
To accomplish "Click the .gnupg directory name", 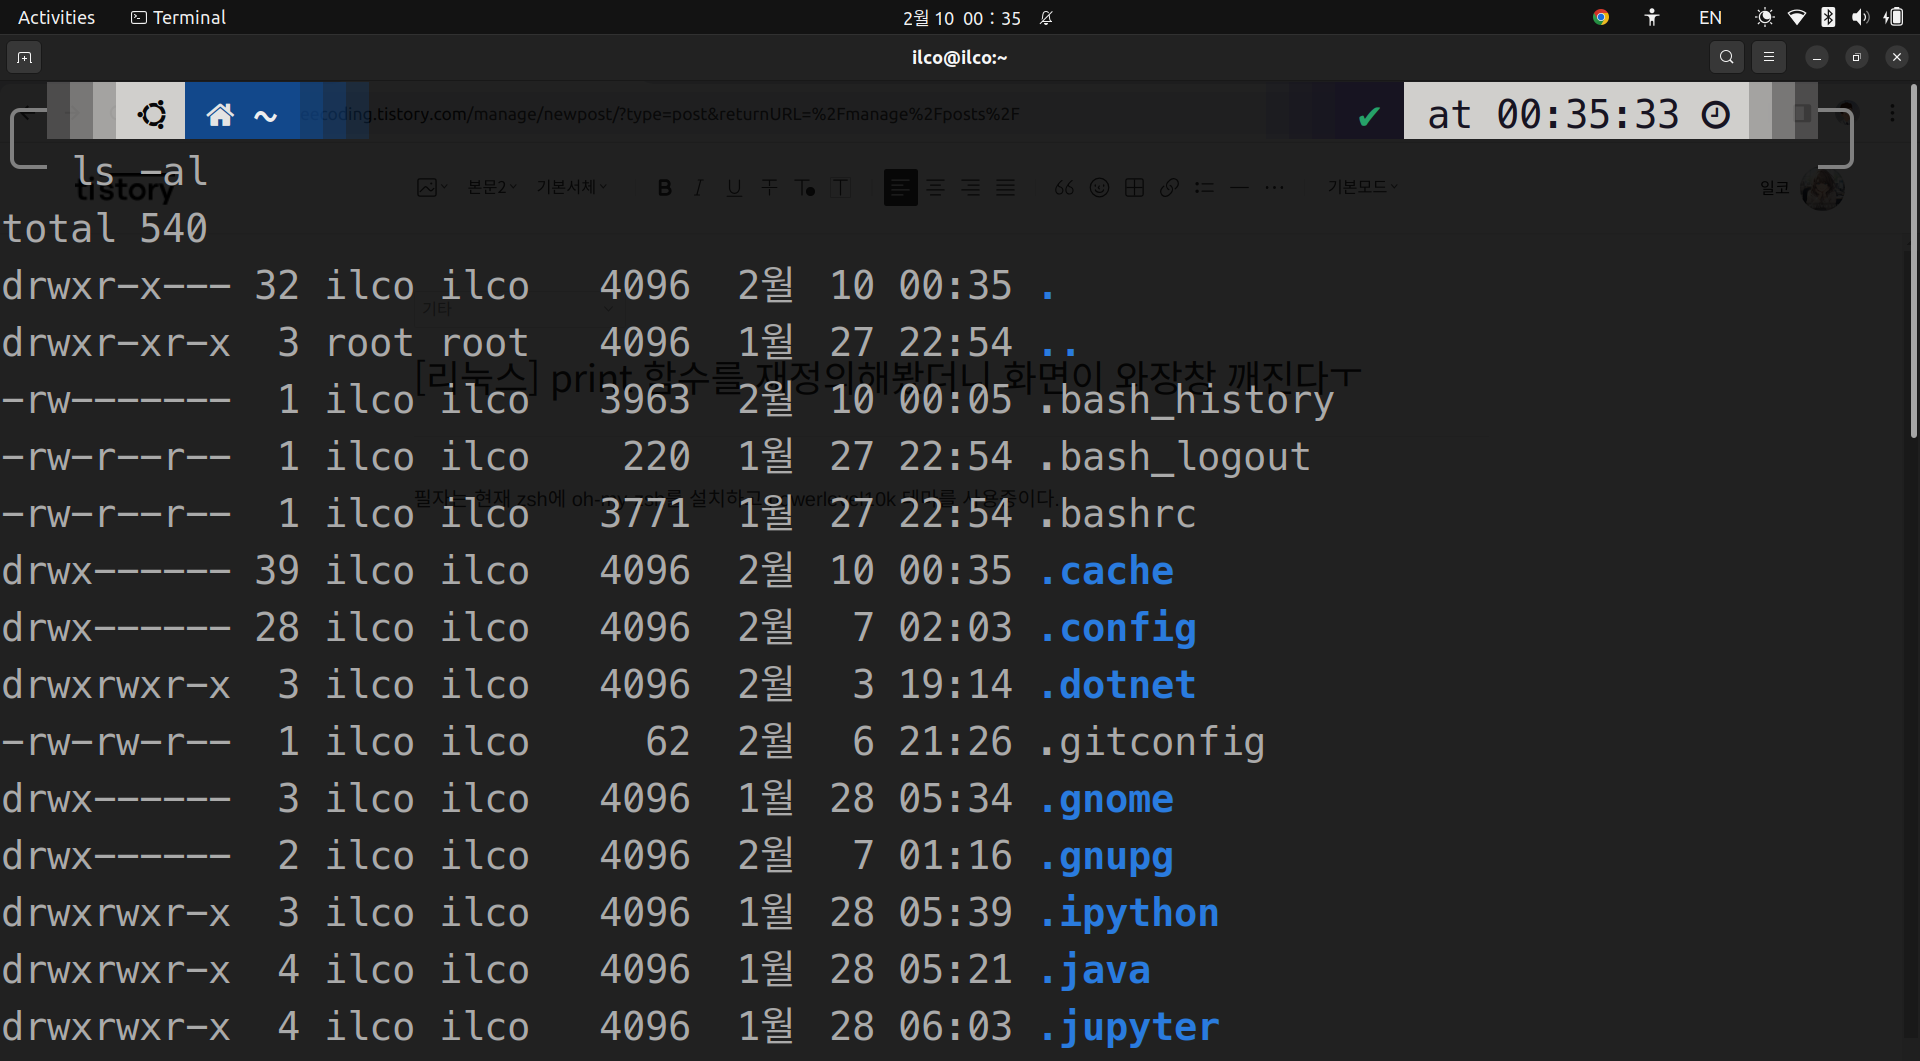I will pyautogui.click(x=1106, y=856).
